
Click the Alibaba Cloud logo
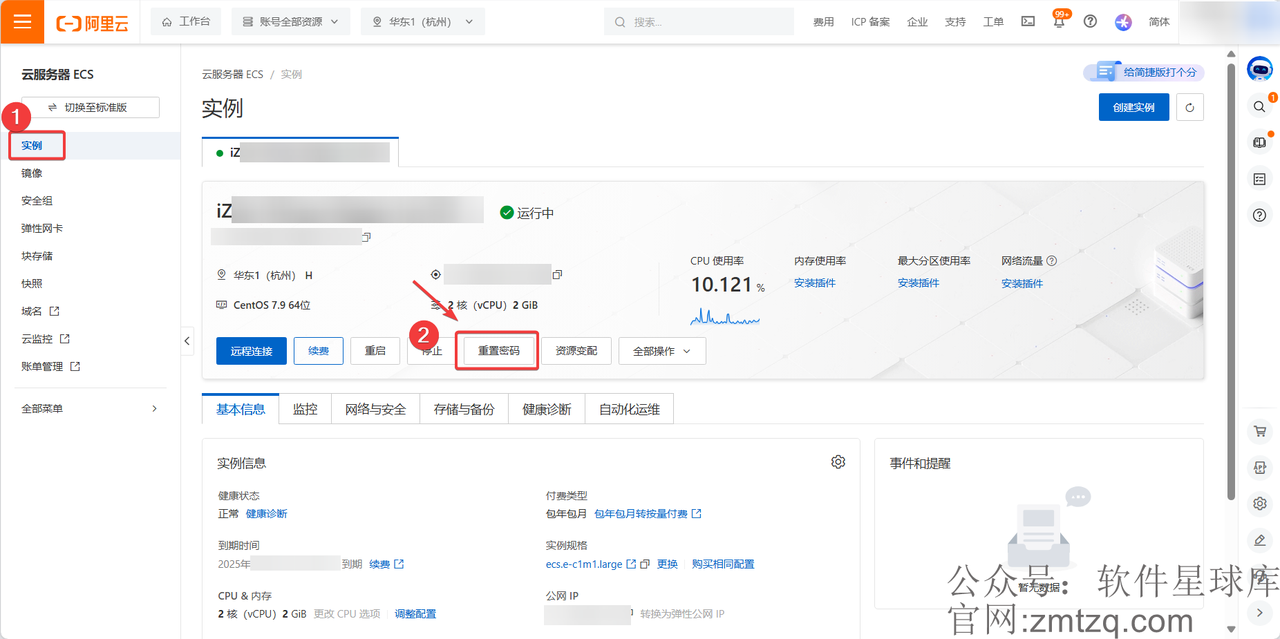click(x=93, y=22)
